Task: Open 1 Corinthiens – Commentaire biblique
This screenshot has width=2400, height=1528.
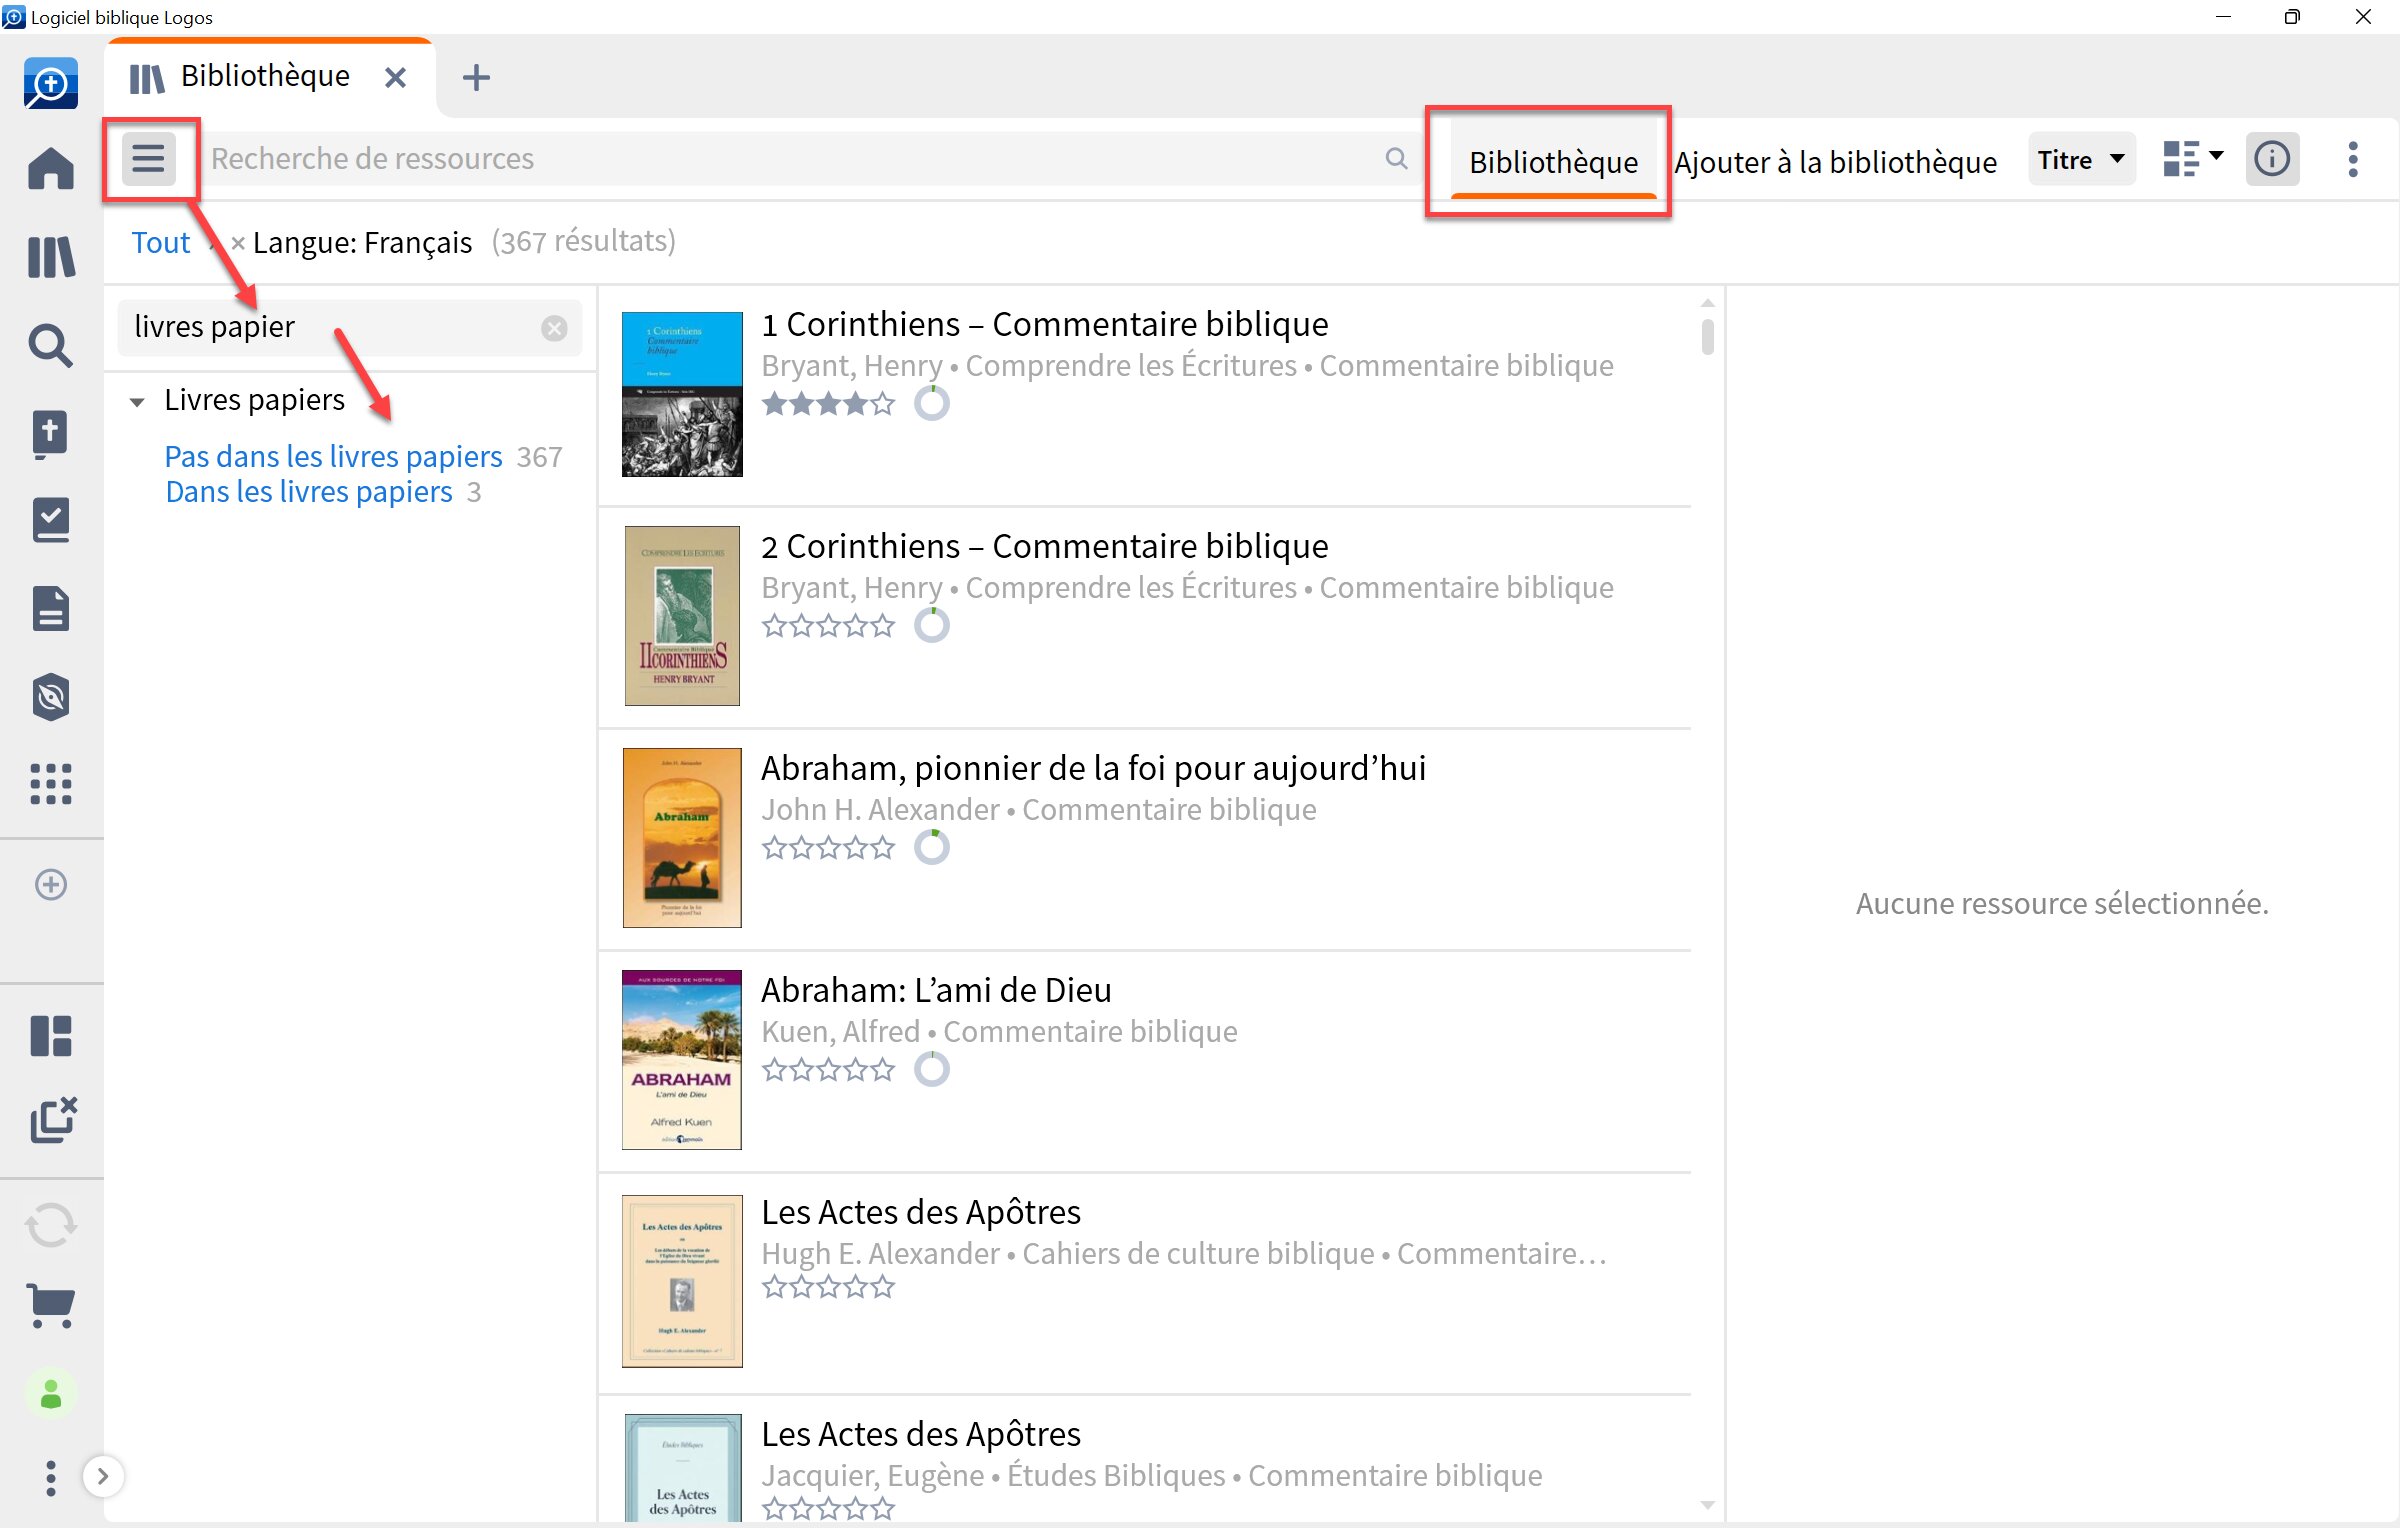Action: 1044,324
